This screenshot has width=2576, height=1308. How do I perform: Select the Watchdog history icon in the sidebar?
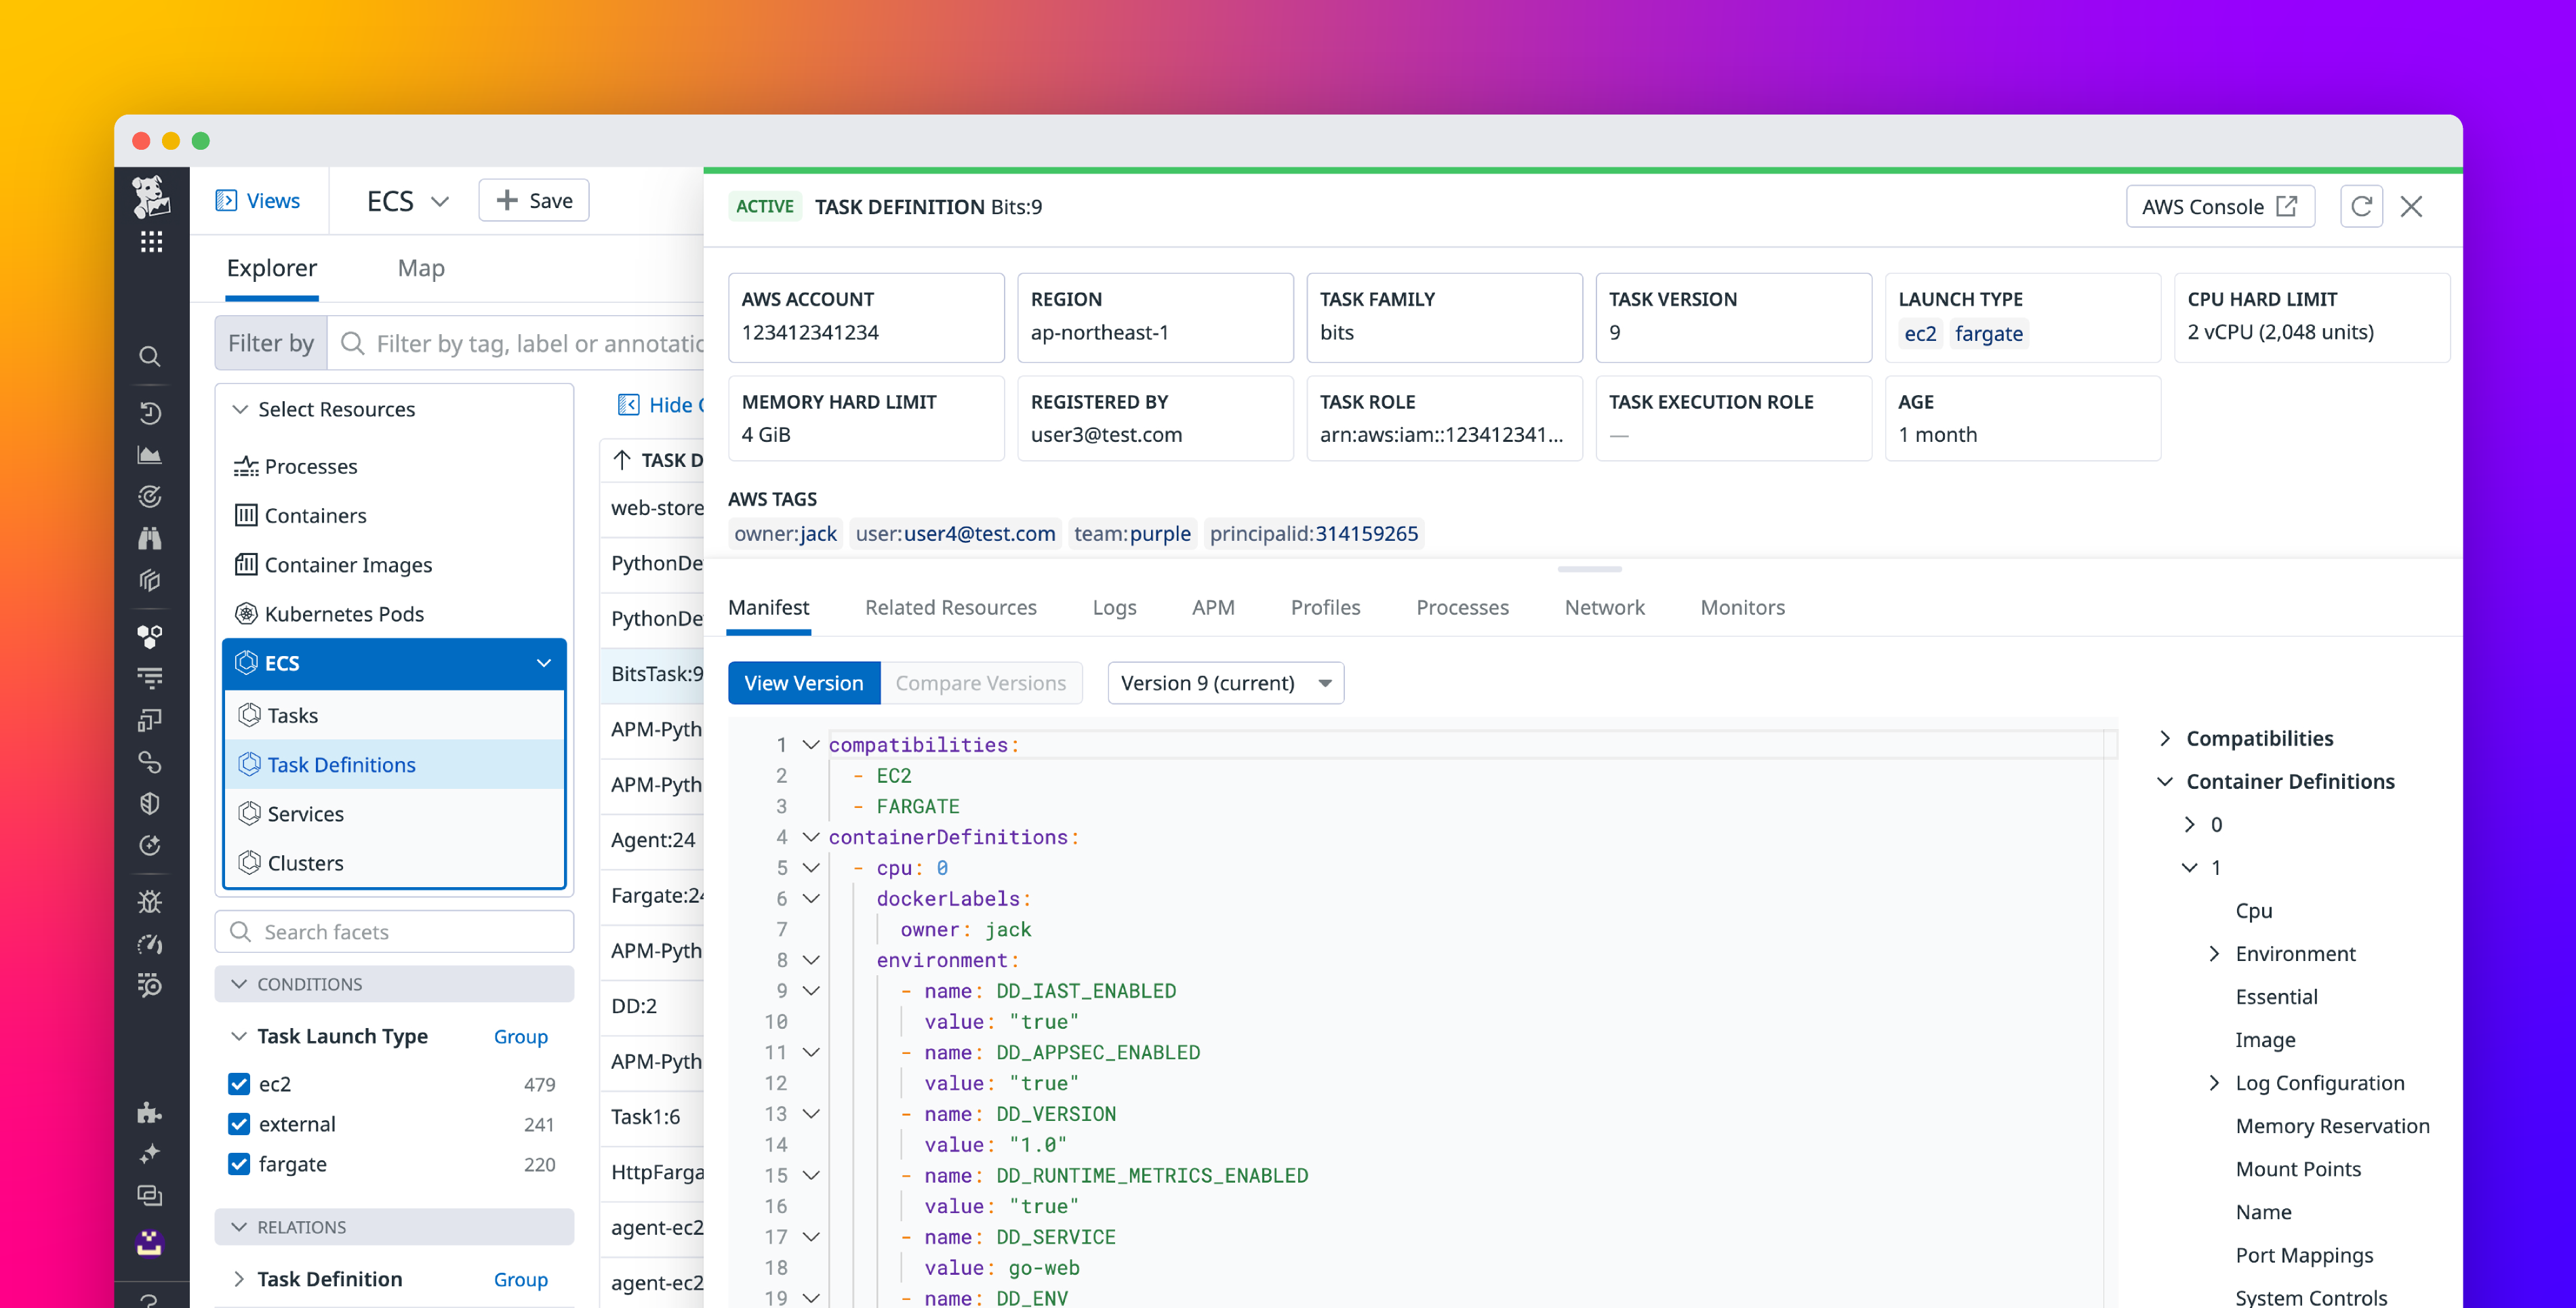150,412
